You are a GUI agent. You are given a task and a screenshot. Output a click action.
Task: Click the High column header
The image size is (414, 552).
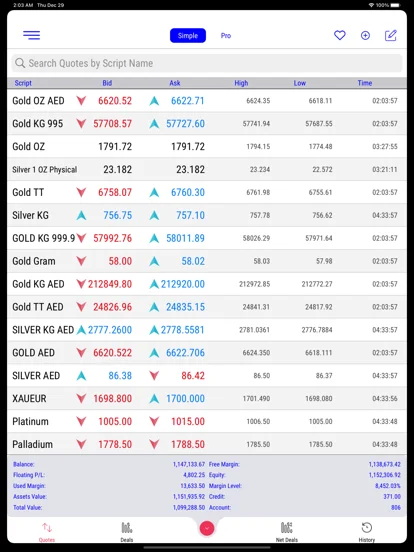[x=241, y=83]
